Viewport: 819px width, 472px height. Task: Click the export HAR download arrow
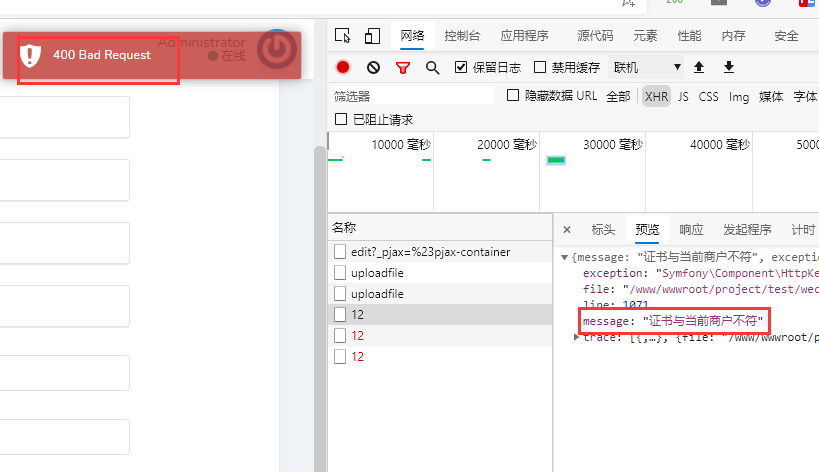point(729,67)
